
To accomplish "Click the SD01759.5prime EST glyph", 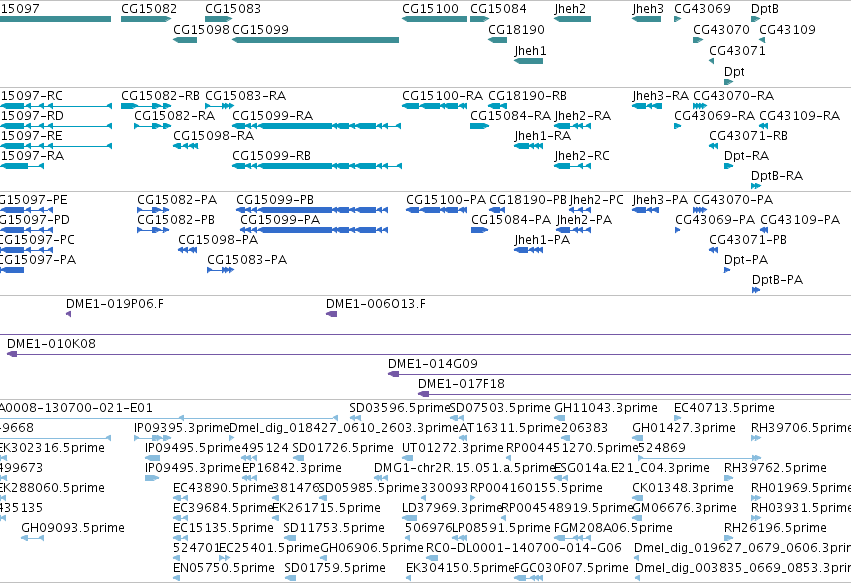I will [x=290, y=578].
